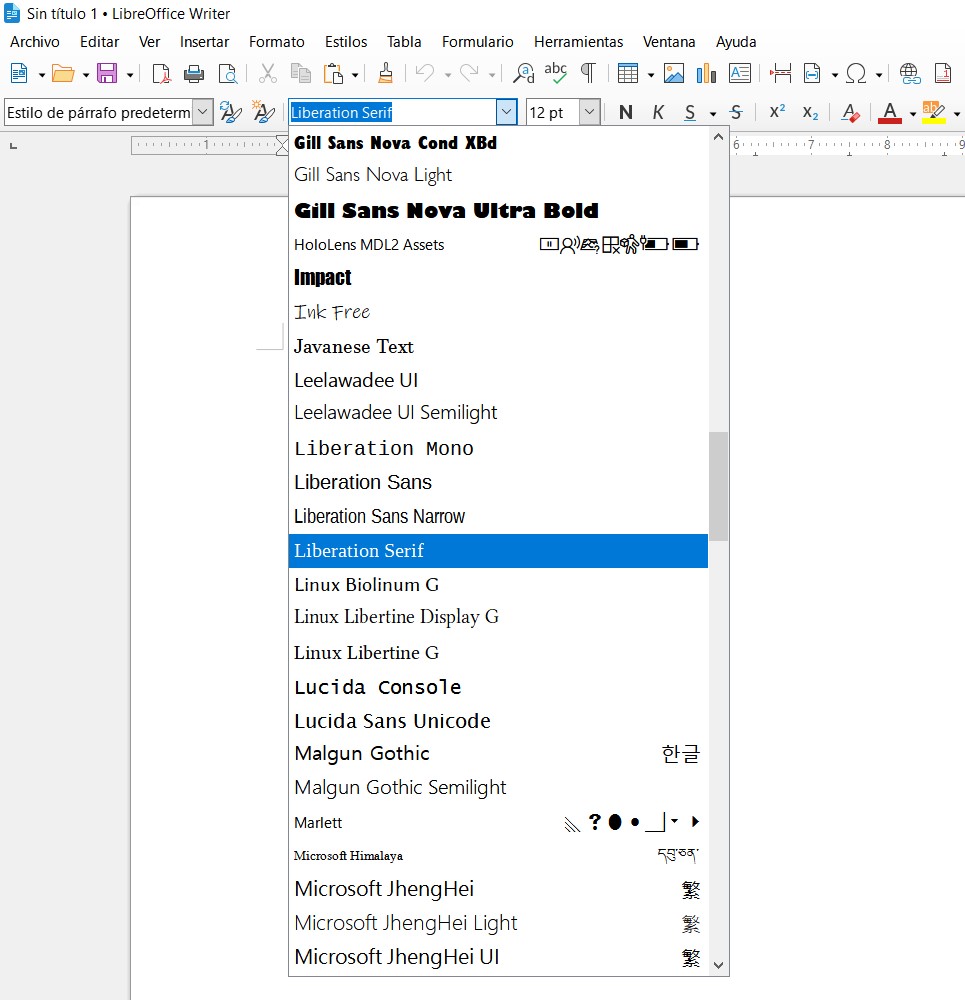965x1000 pixels.
Task: Open the Ayuda menu
Action: click(x=736, y=42)
